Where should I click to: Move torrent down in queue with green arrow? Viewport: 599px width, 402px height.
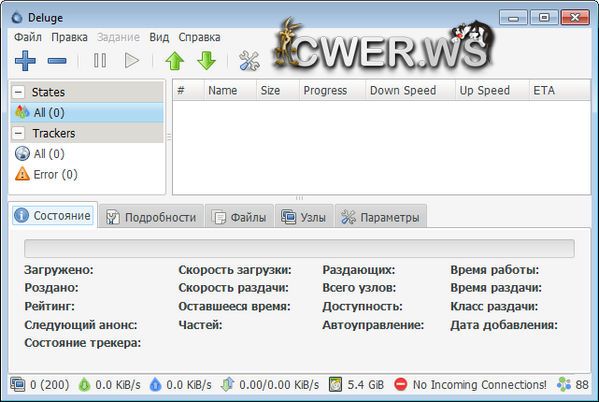(207, 61)
